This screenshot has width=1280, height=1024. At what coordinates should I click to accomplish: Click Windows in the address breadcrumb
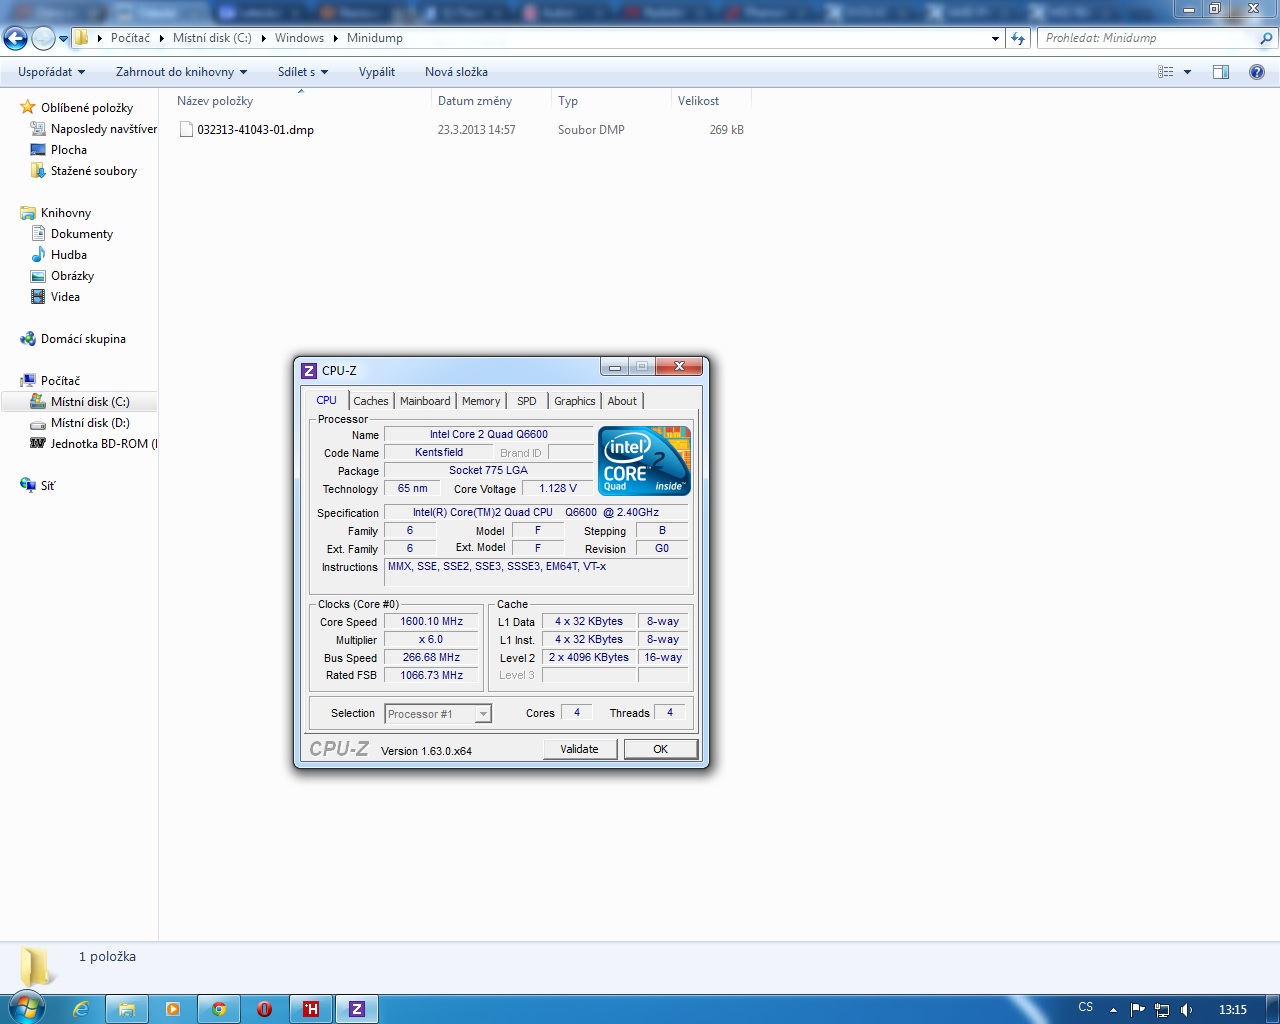pos(299,38)
